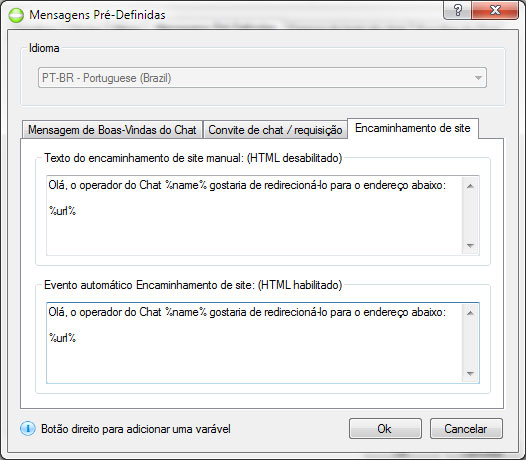
Task: Click the question mark help button
Action: (457, 10)
